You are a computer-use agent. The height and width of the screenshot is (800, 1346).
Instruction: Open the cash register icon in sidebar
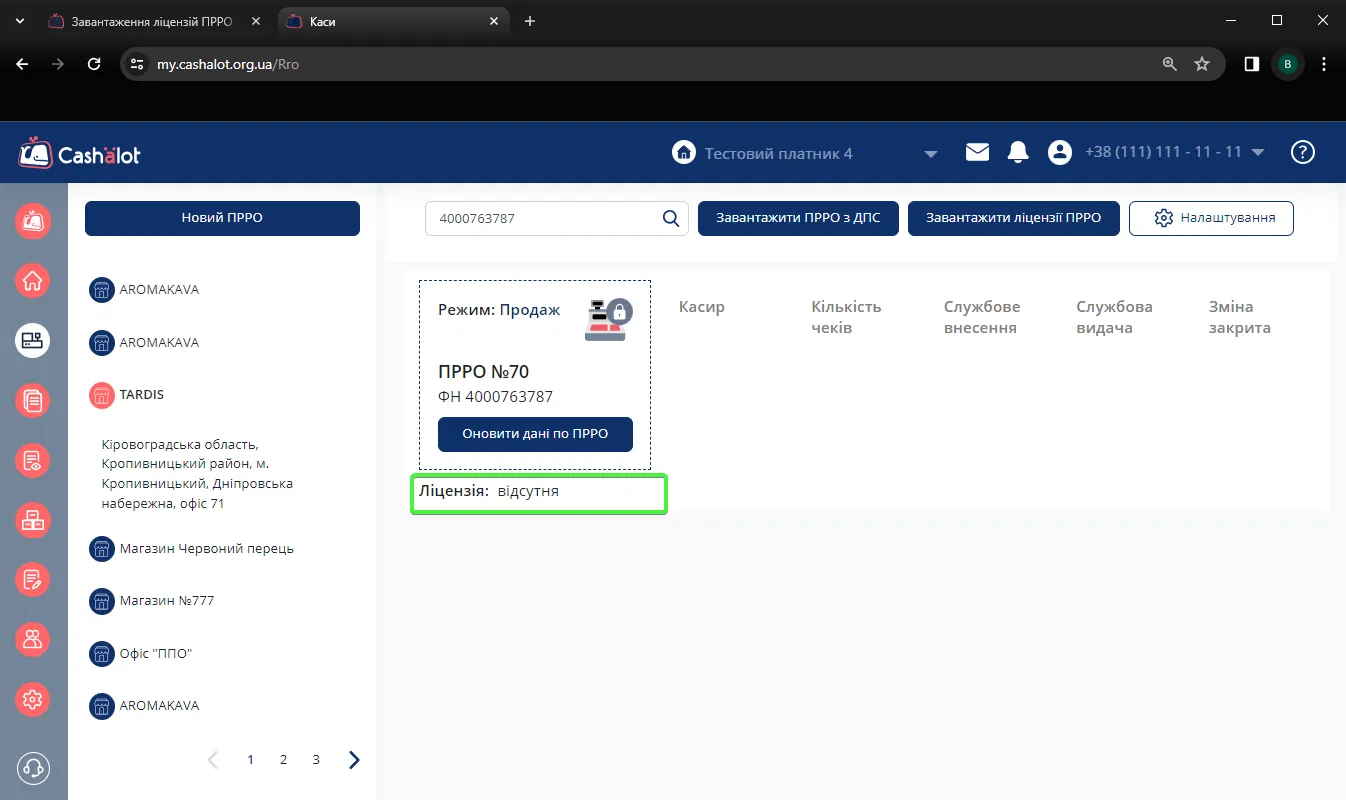click(x=33, y=341)
